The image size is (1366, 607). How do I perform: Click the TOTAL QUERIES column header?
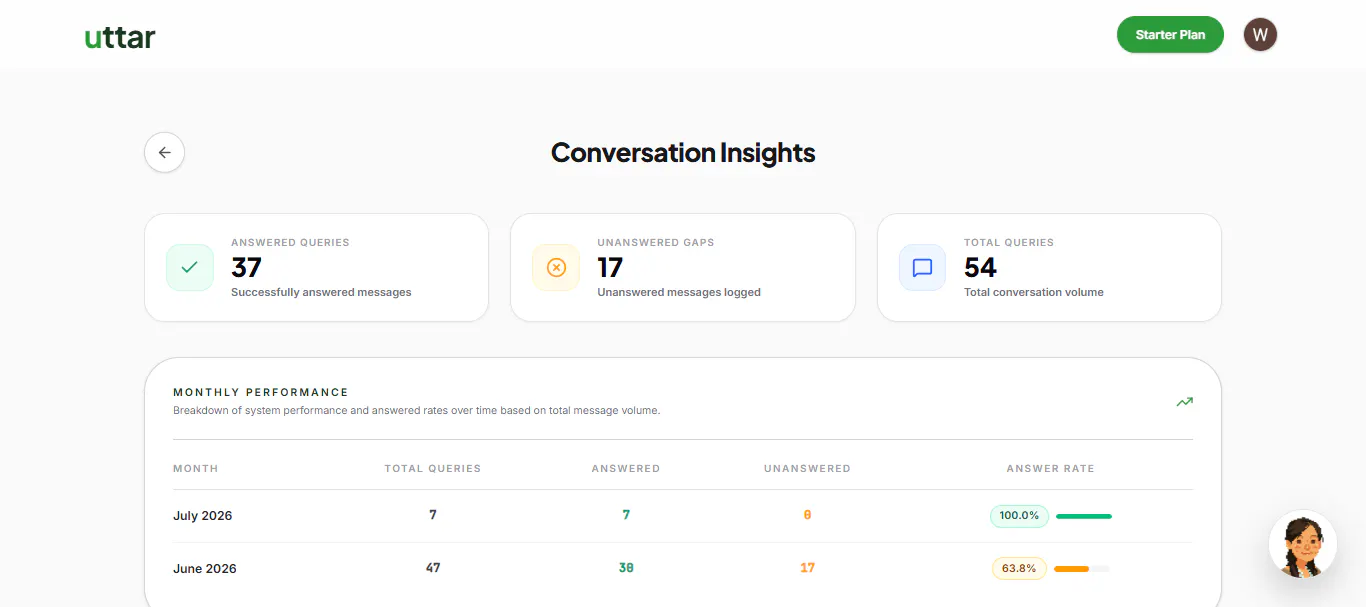pos(433,468)
